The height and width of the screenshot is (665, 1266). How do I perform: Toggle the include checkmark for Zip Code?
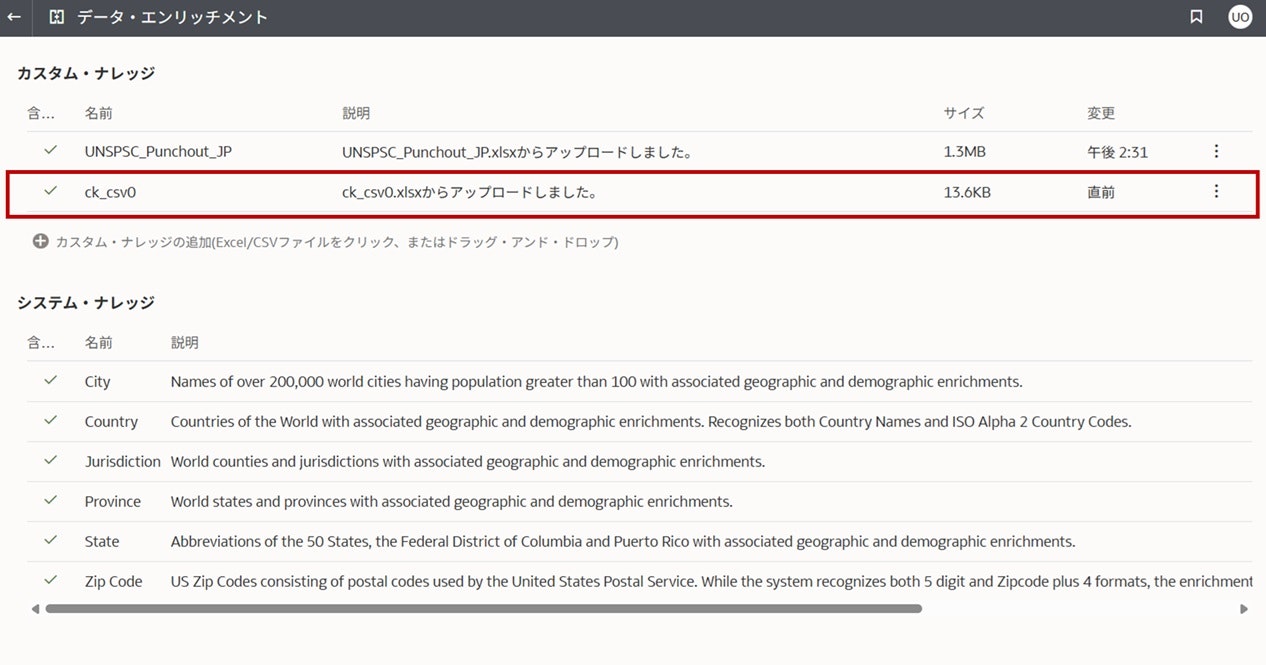point(51,581)
